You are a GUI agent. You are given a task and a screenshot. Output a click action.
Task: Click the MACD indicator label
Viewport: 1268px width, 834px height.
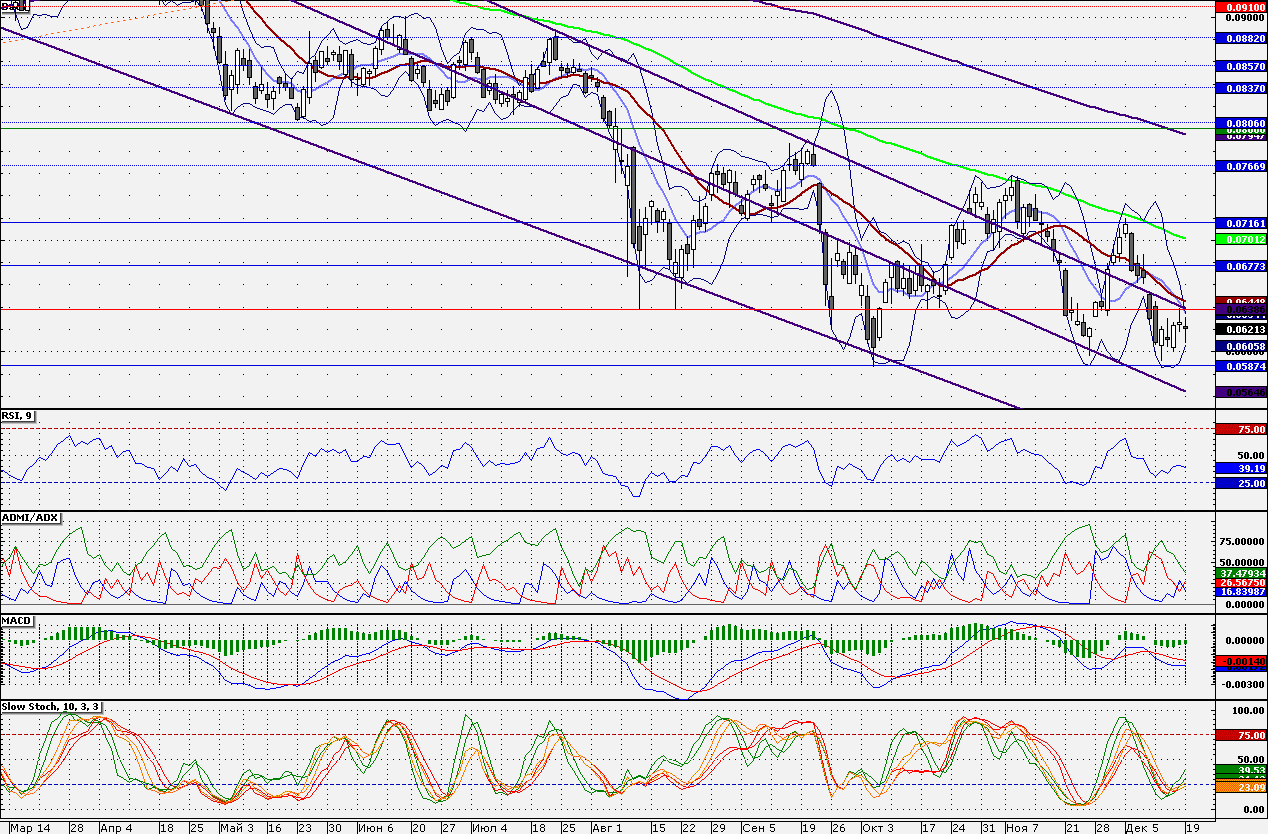(18, 621)
